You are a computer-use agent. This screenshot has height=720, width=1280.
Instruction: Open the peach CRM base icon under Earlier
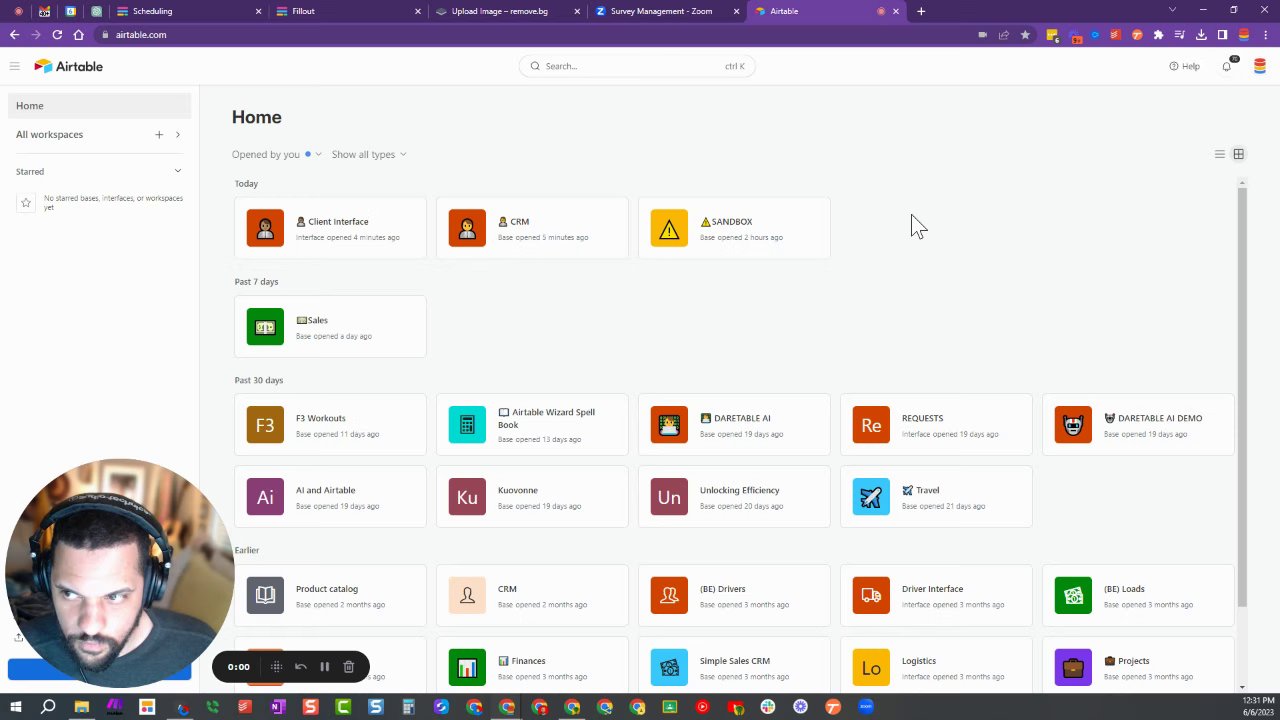click(467, 596)
